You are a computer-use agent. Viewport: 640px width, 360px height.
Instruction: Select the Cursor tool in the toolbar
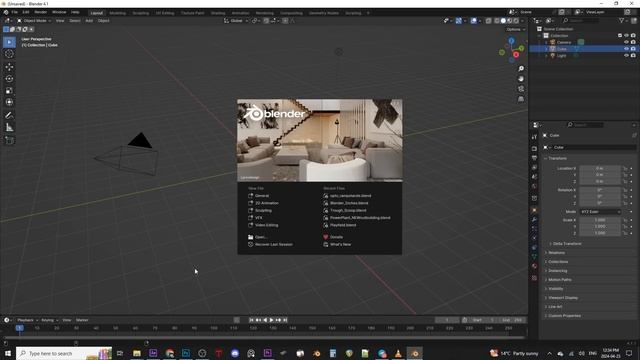[x=9, y=54]
